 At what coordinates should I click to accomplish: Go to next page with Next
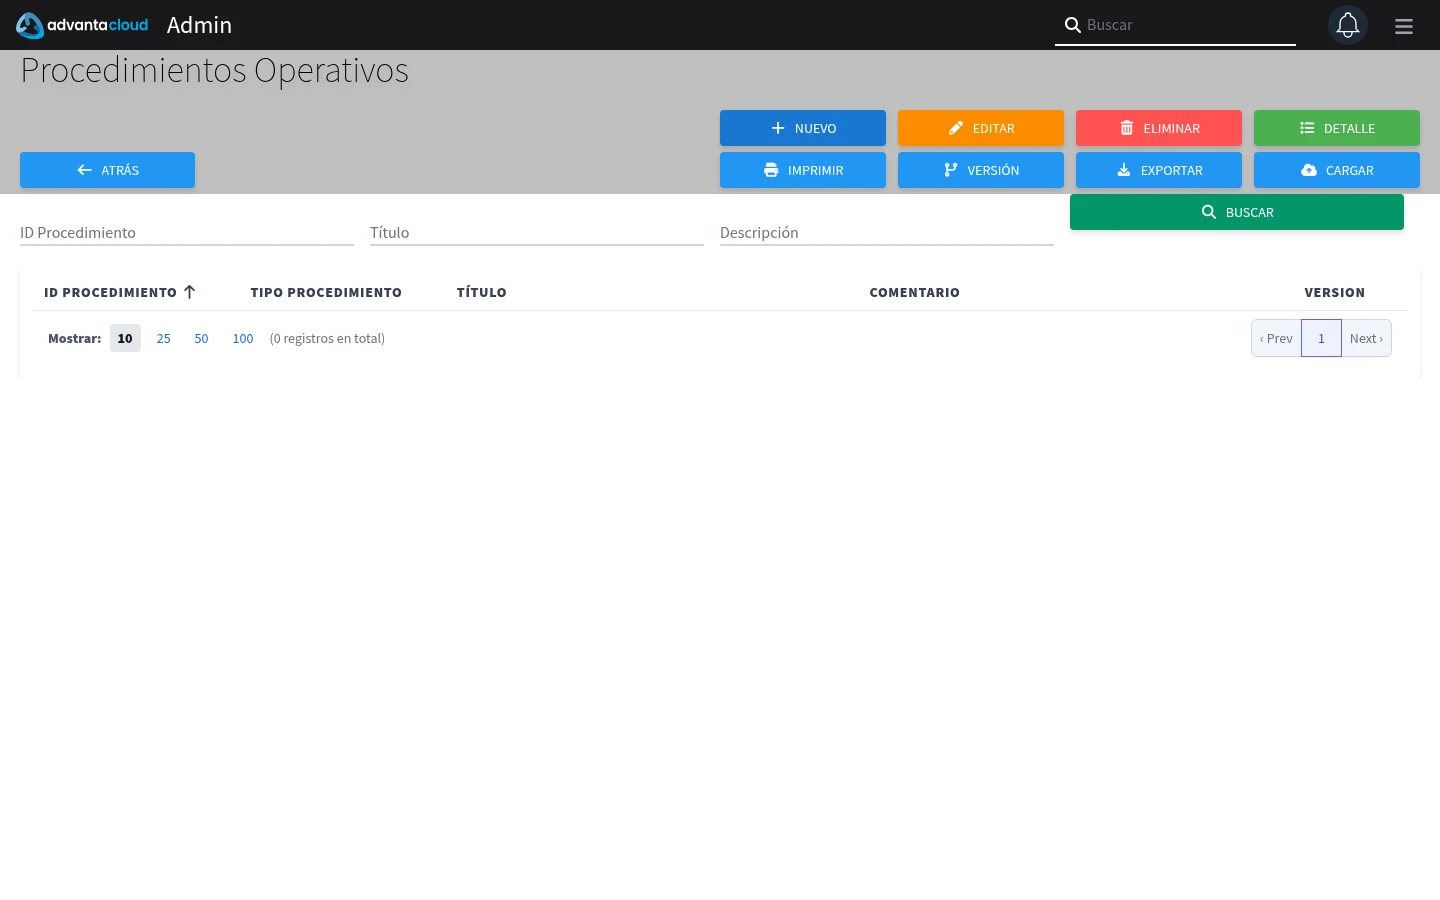coord(1366,338)
